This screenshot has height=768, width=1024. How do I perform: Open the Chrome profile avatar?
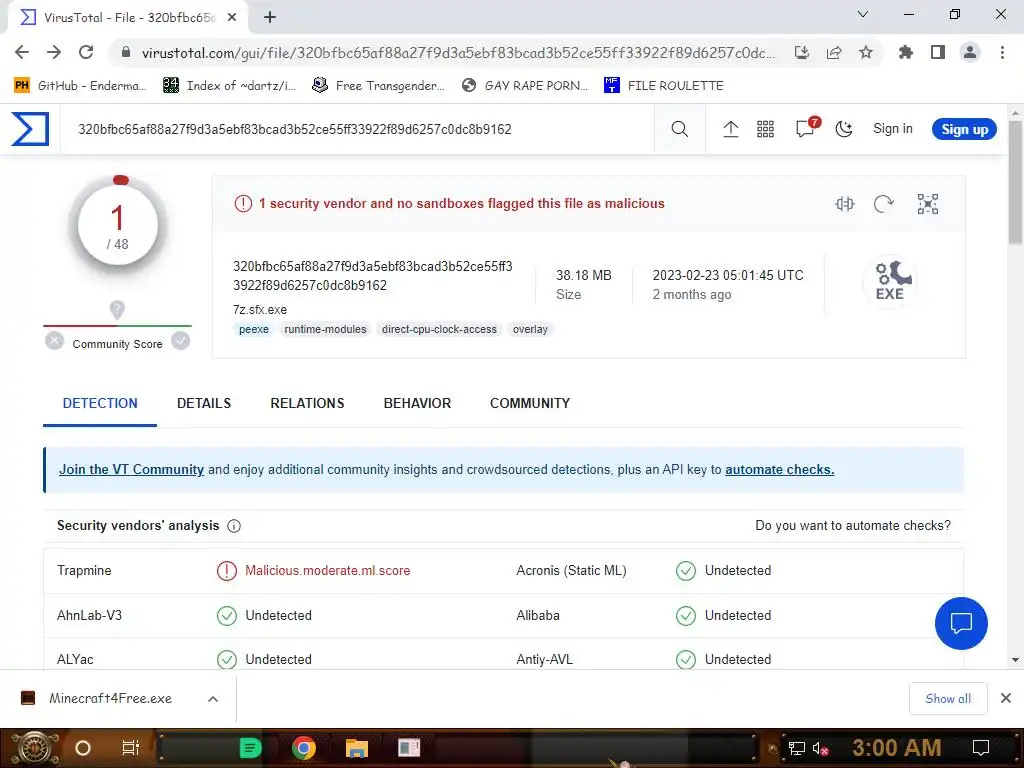point(970,52)
